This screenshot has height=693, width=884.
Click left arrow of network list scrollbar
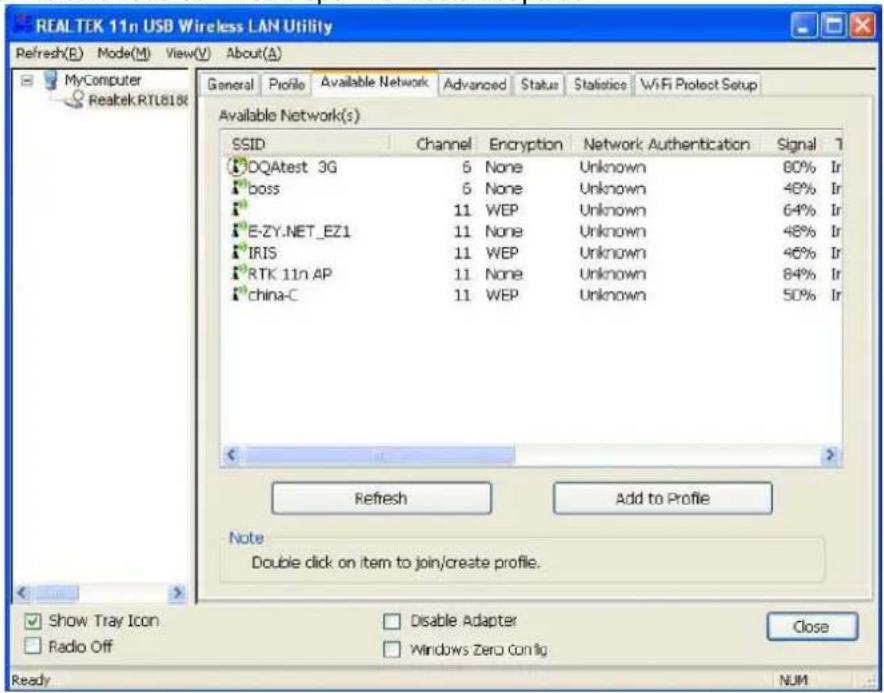coord(232,455)
